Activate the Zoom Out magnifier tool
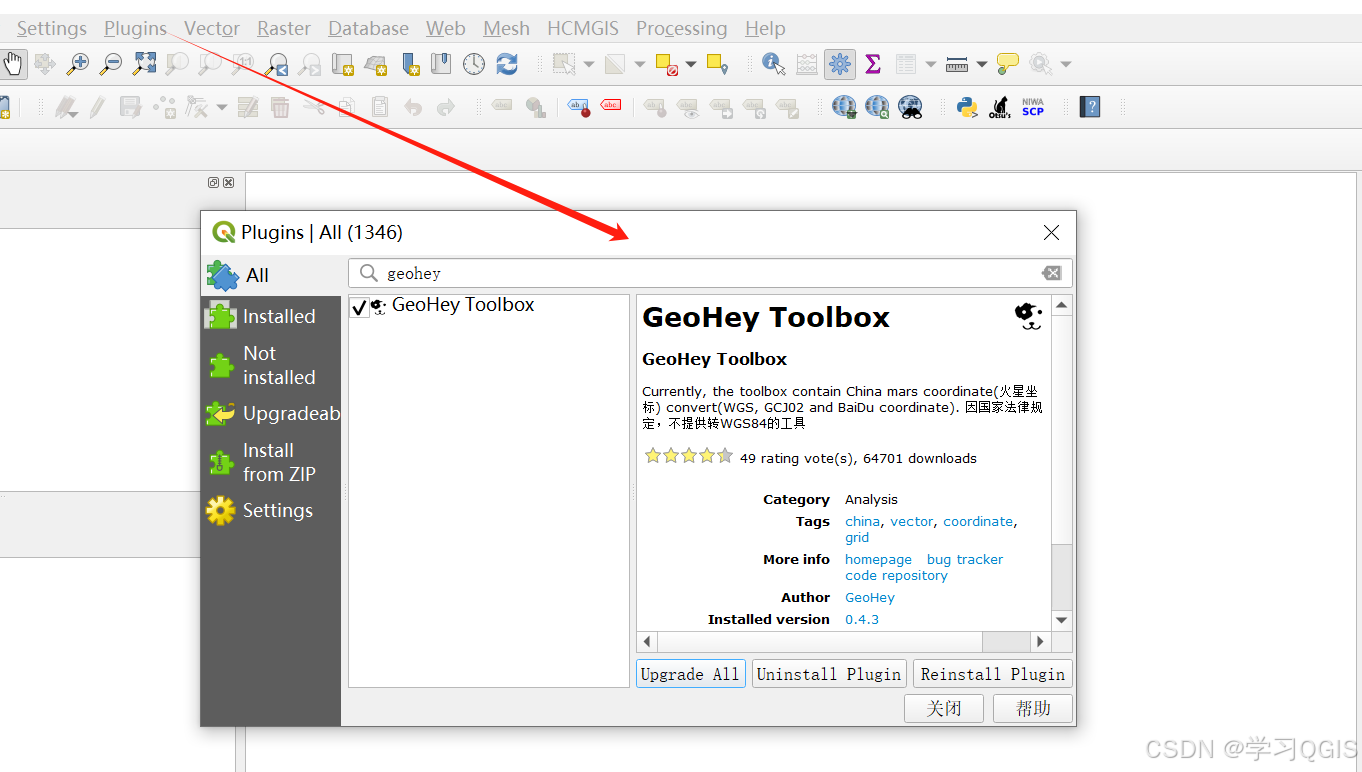 [110, 64]
